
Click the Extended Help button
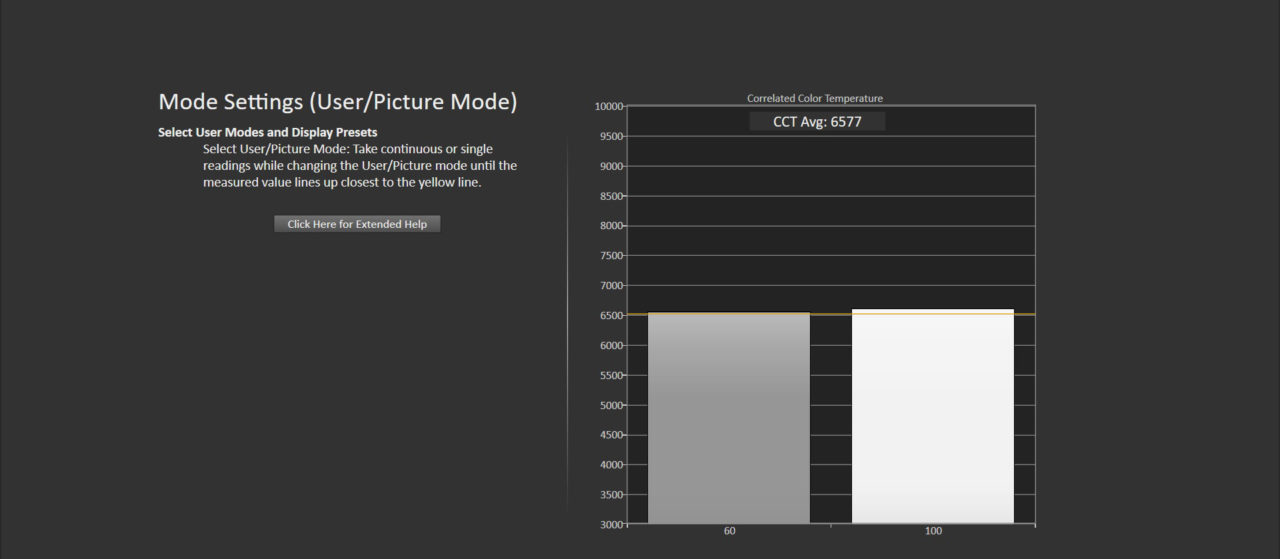click(x=357, y=224)
